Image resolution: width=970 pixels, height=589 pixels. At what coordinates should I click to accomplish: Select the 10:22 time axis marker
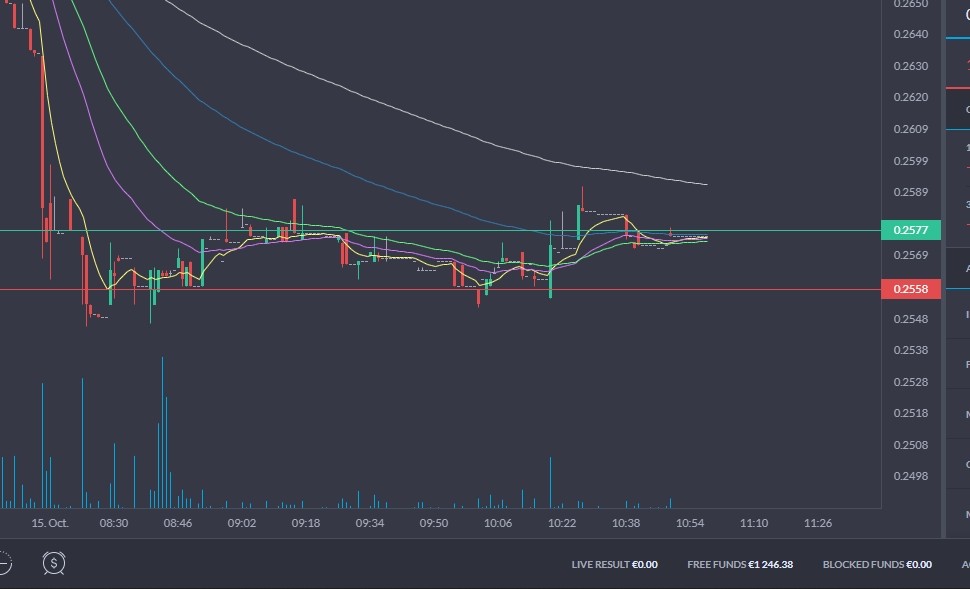(x=562, y=523)
